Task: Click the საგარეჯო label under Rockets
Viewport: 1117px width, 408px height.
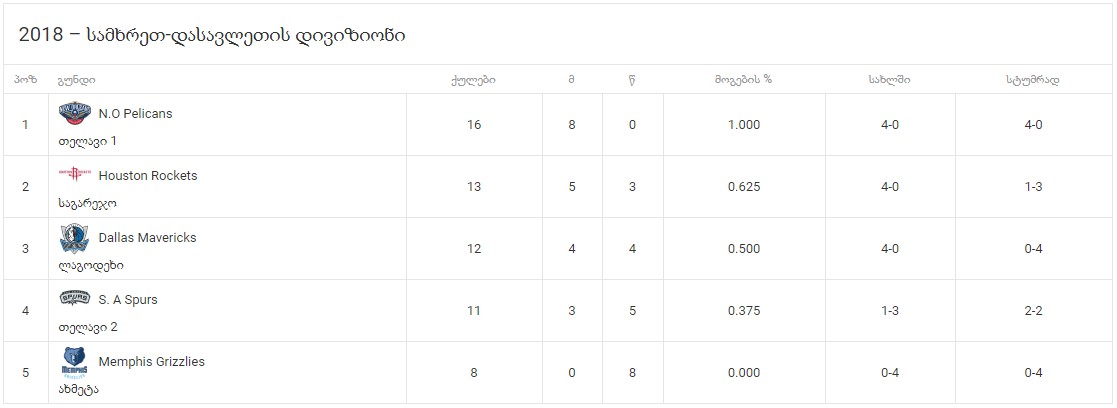Action: click(88, 203)
